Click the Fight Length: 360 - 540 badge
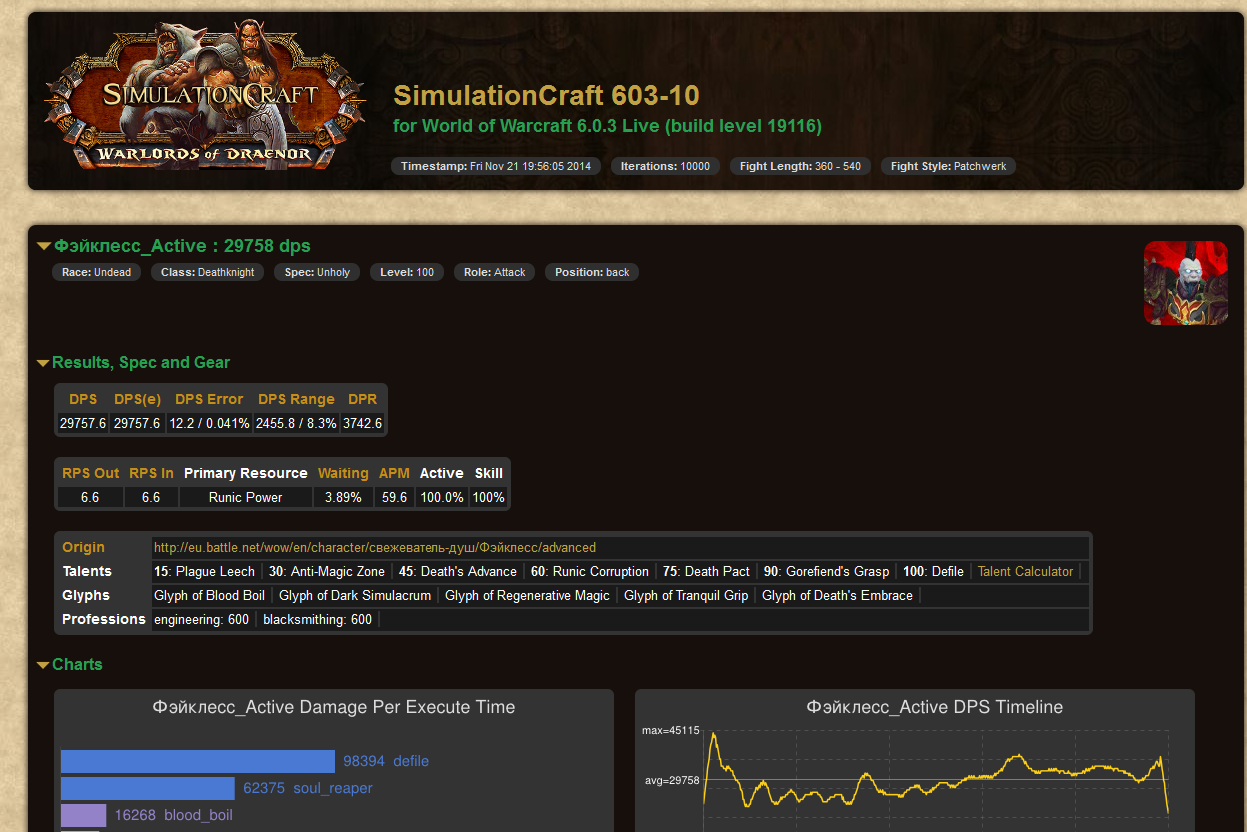The image size is (1247, 832). pos(800,166)
